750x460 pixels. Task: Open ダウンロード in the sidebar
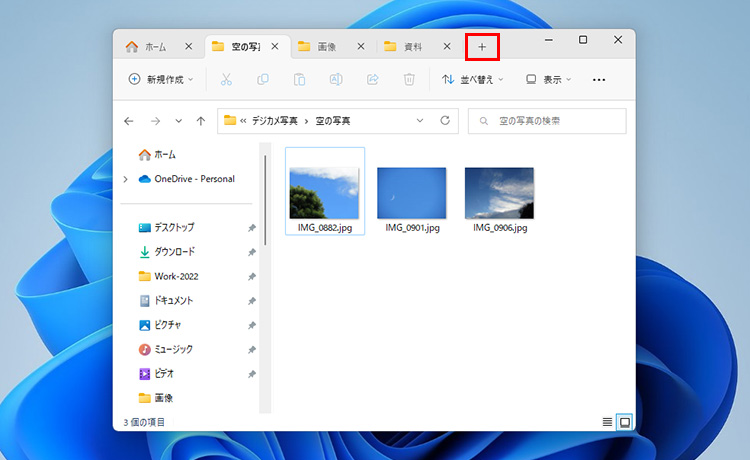(174, 252)
